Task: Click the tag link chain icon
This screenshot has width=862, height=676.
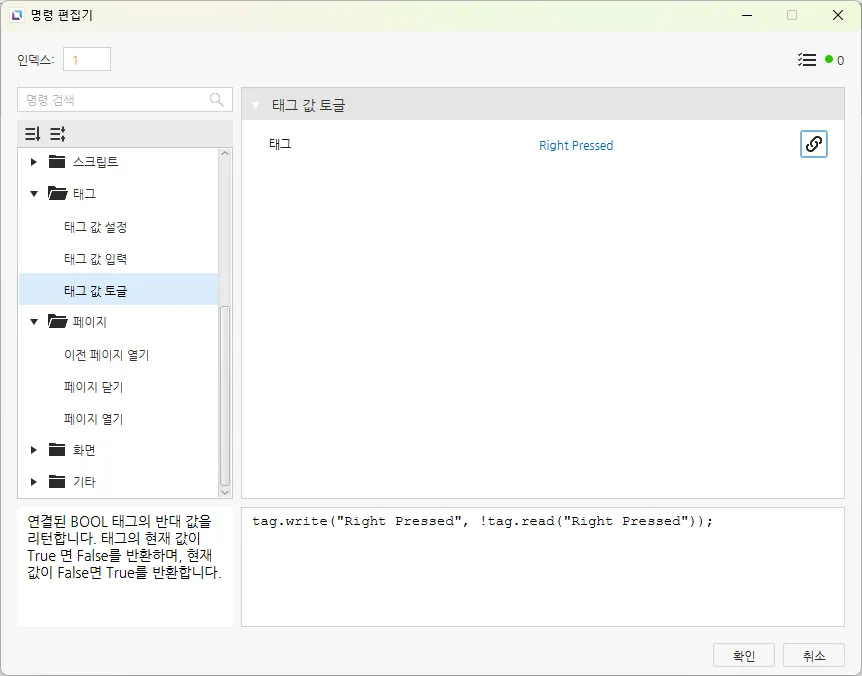Action: click(814, 144)
